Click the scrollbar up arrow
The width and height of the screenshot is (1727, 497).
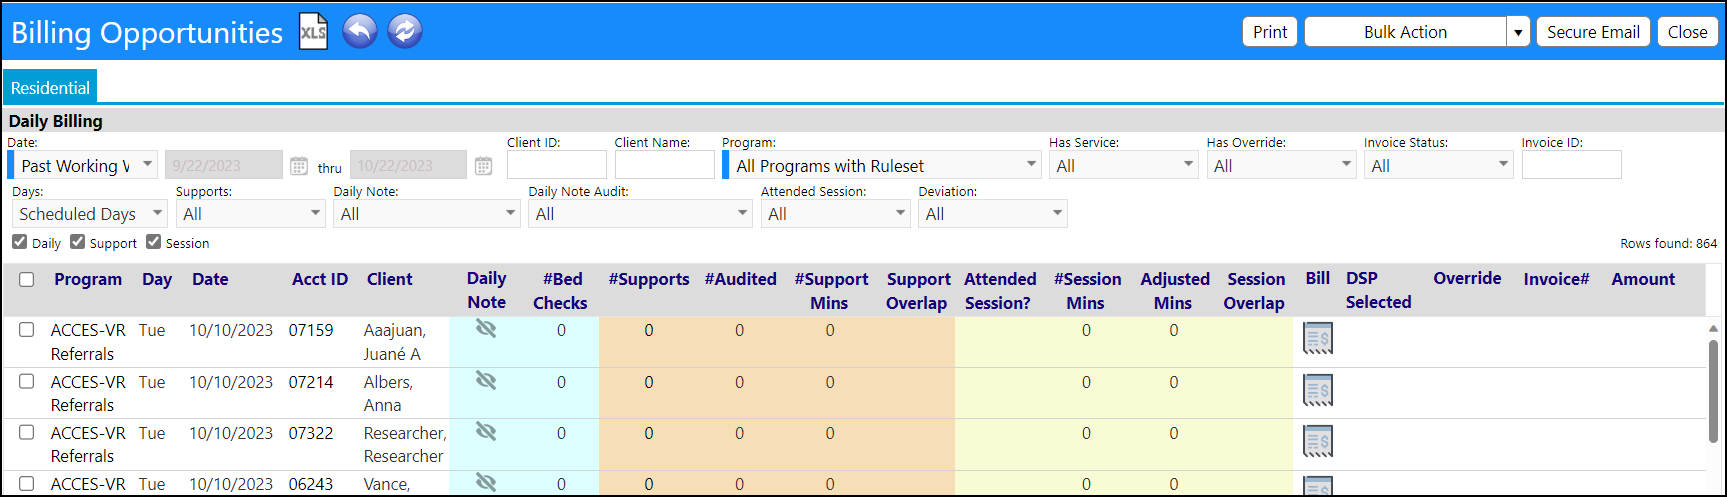tap(1713, 327)
